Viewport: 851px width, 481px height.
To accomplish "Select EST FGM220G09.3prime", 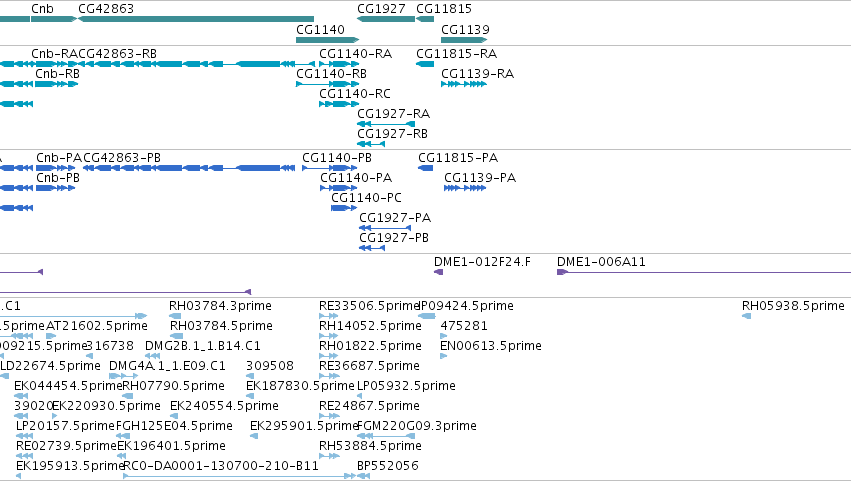I will coord(386,436).
